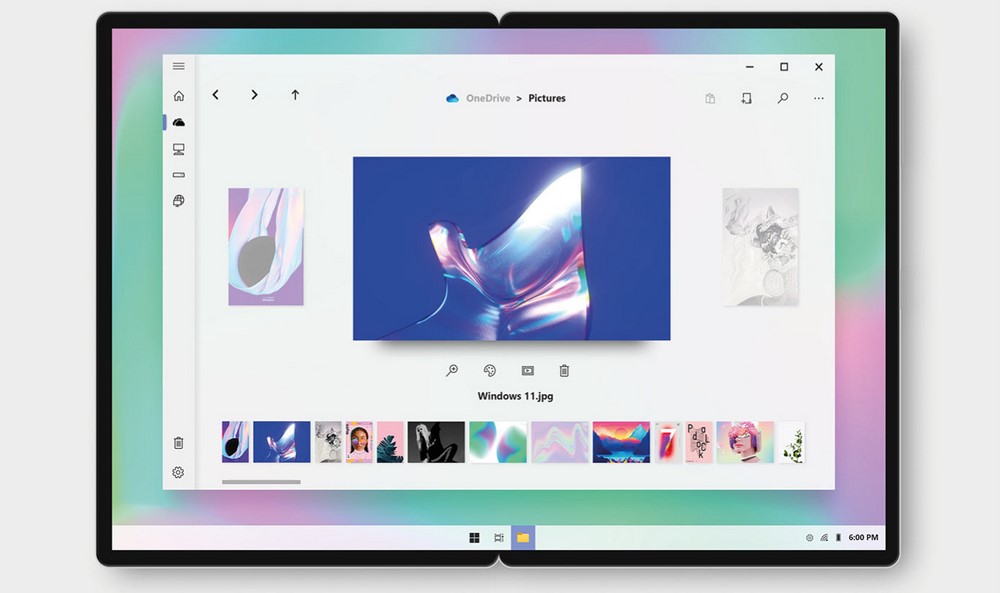Click the rotate/device layout icon in toolbar
Viewport: 1000px width, 593px height.
[746, 98]
